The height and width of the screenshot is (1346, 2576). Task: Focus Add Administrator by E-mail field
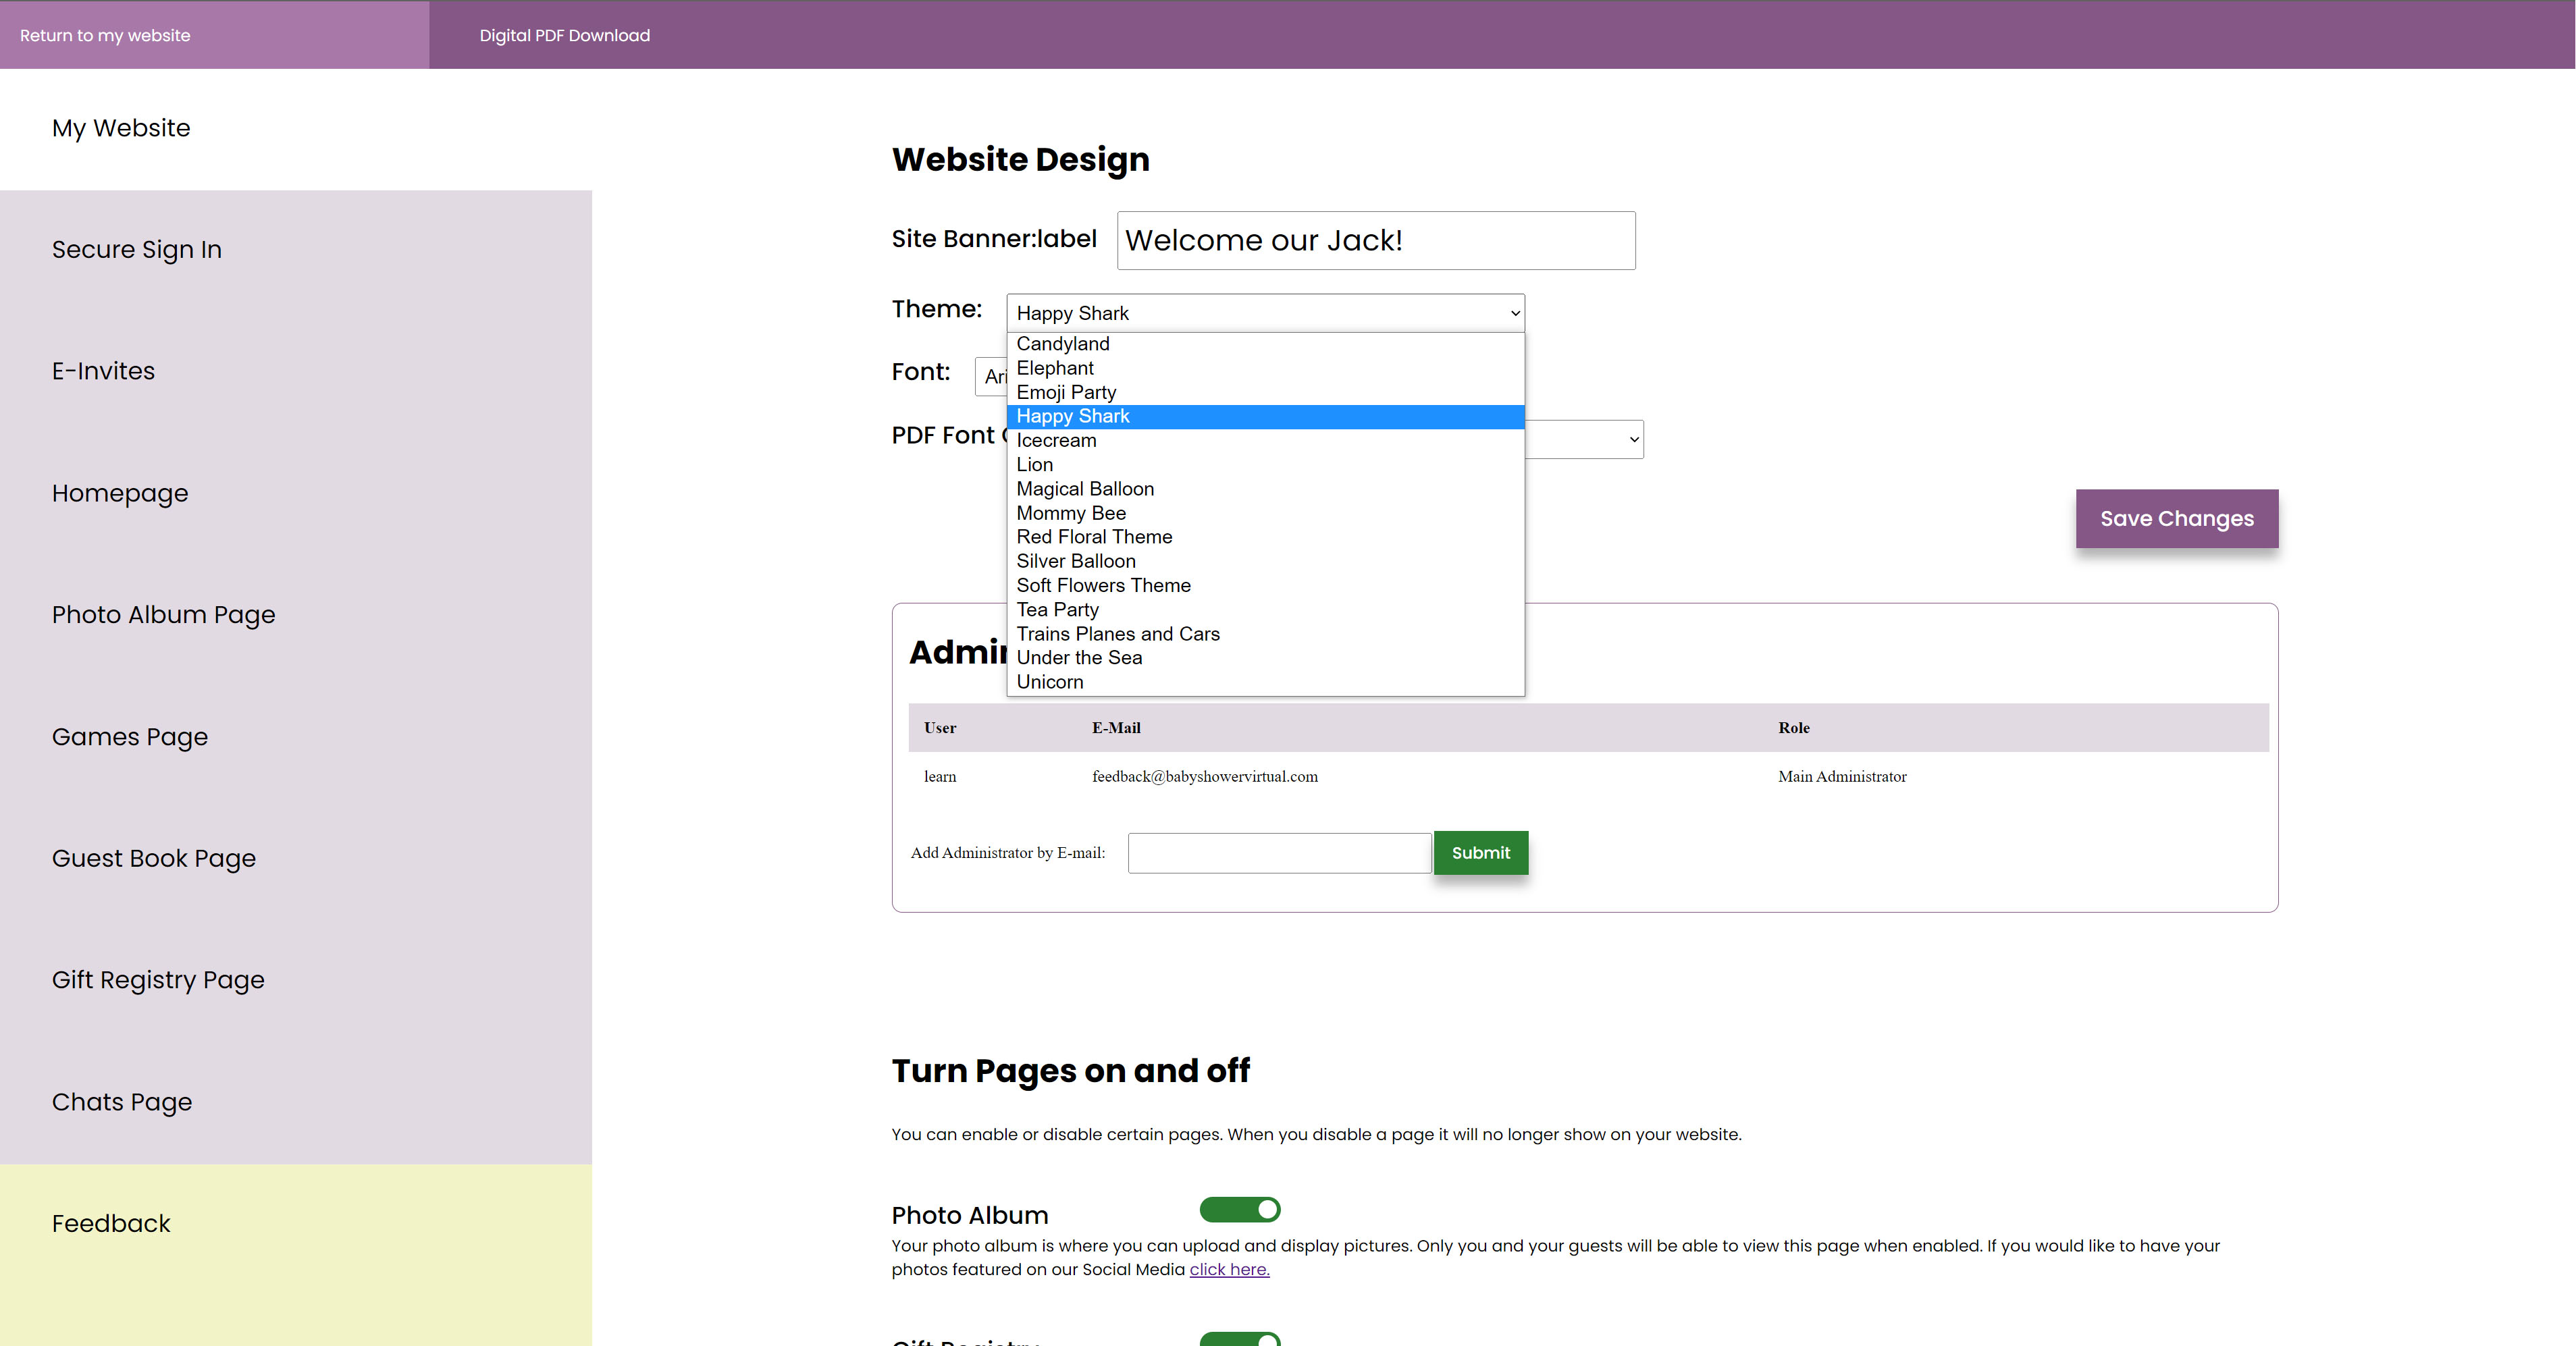1278,853
